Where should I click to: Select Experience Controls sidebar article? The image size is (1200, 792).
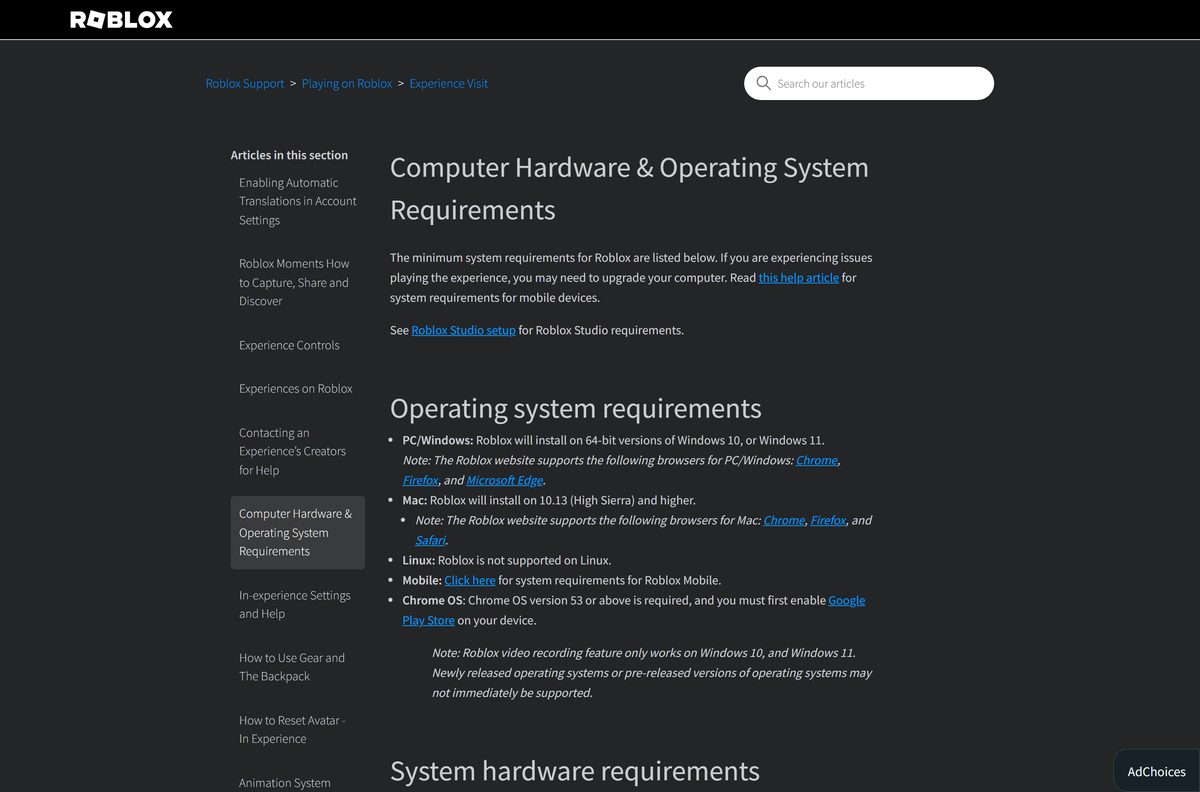coord(289,345)
